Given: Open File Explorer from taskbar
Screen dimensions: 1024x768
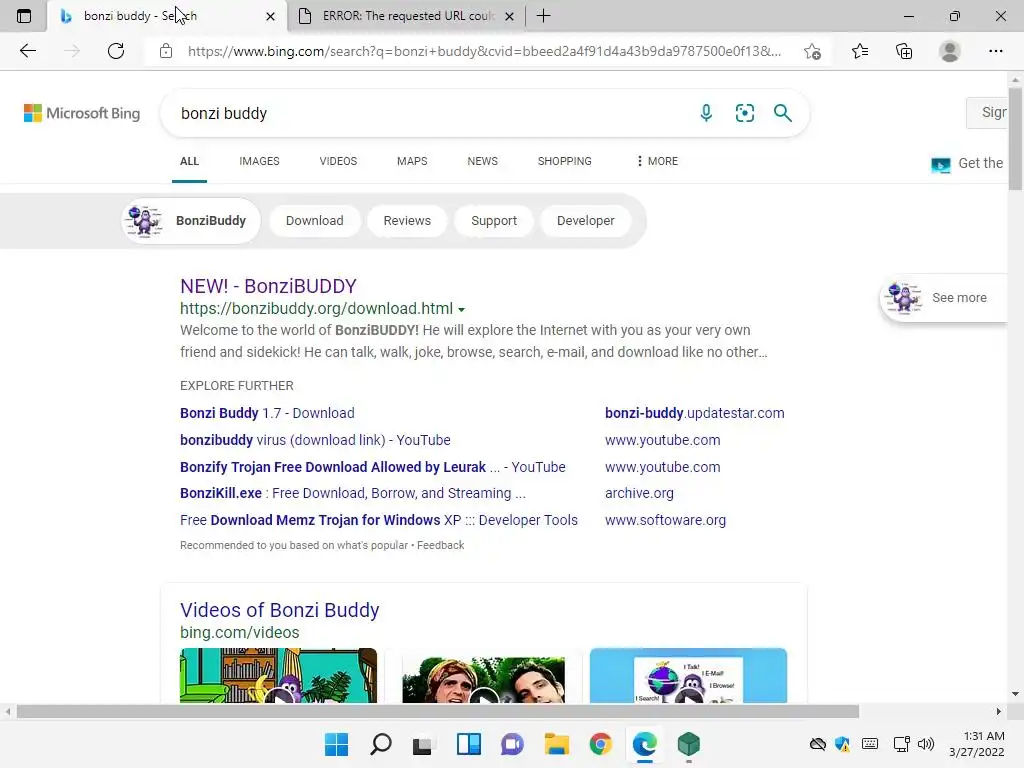Looking at the screenshot, I should tap(556, 744).
